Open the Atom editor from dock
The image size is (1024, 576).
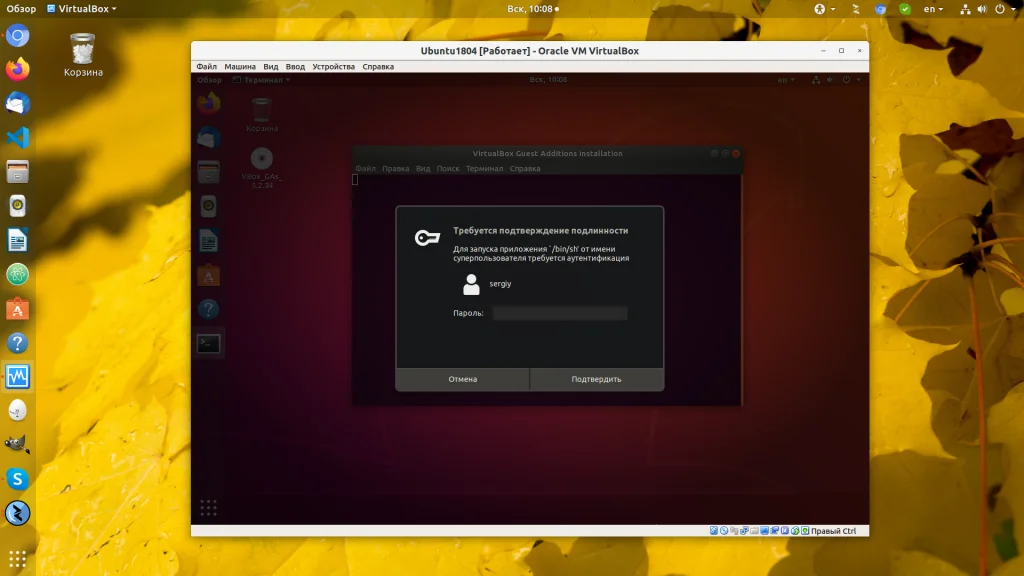(18, 274)
